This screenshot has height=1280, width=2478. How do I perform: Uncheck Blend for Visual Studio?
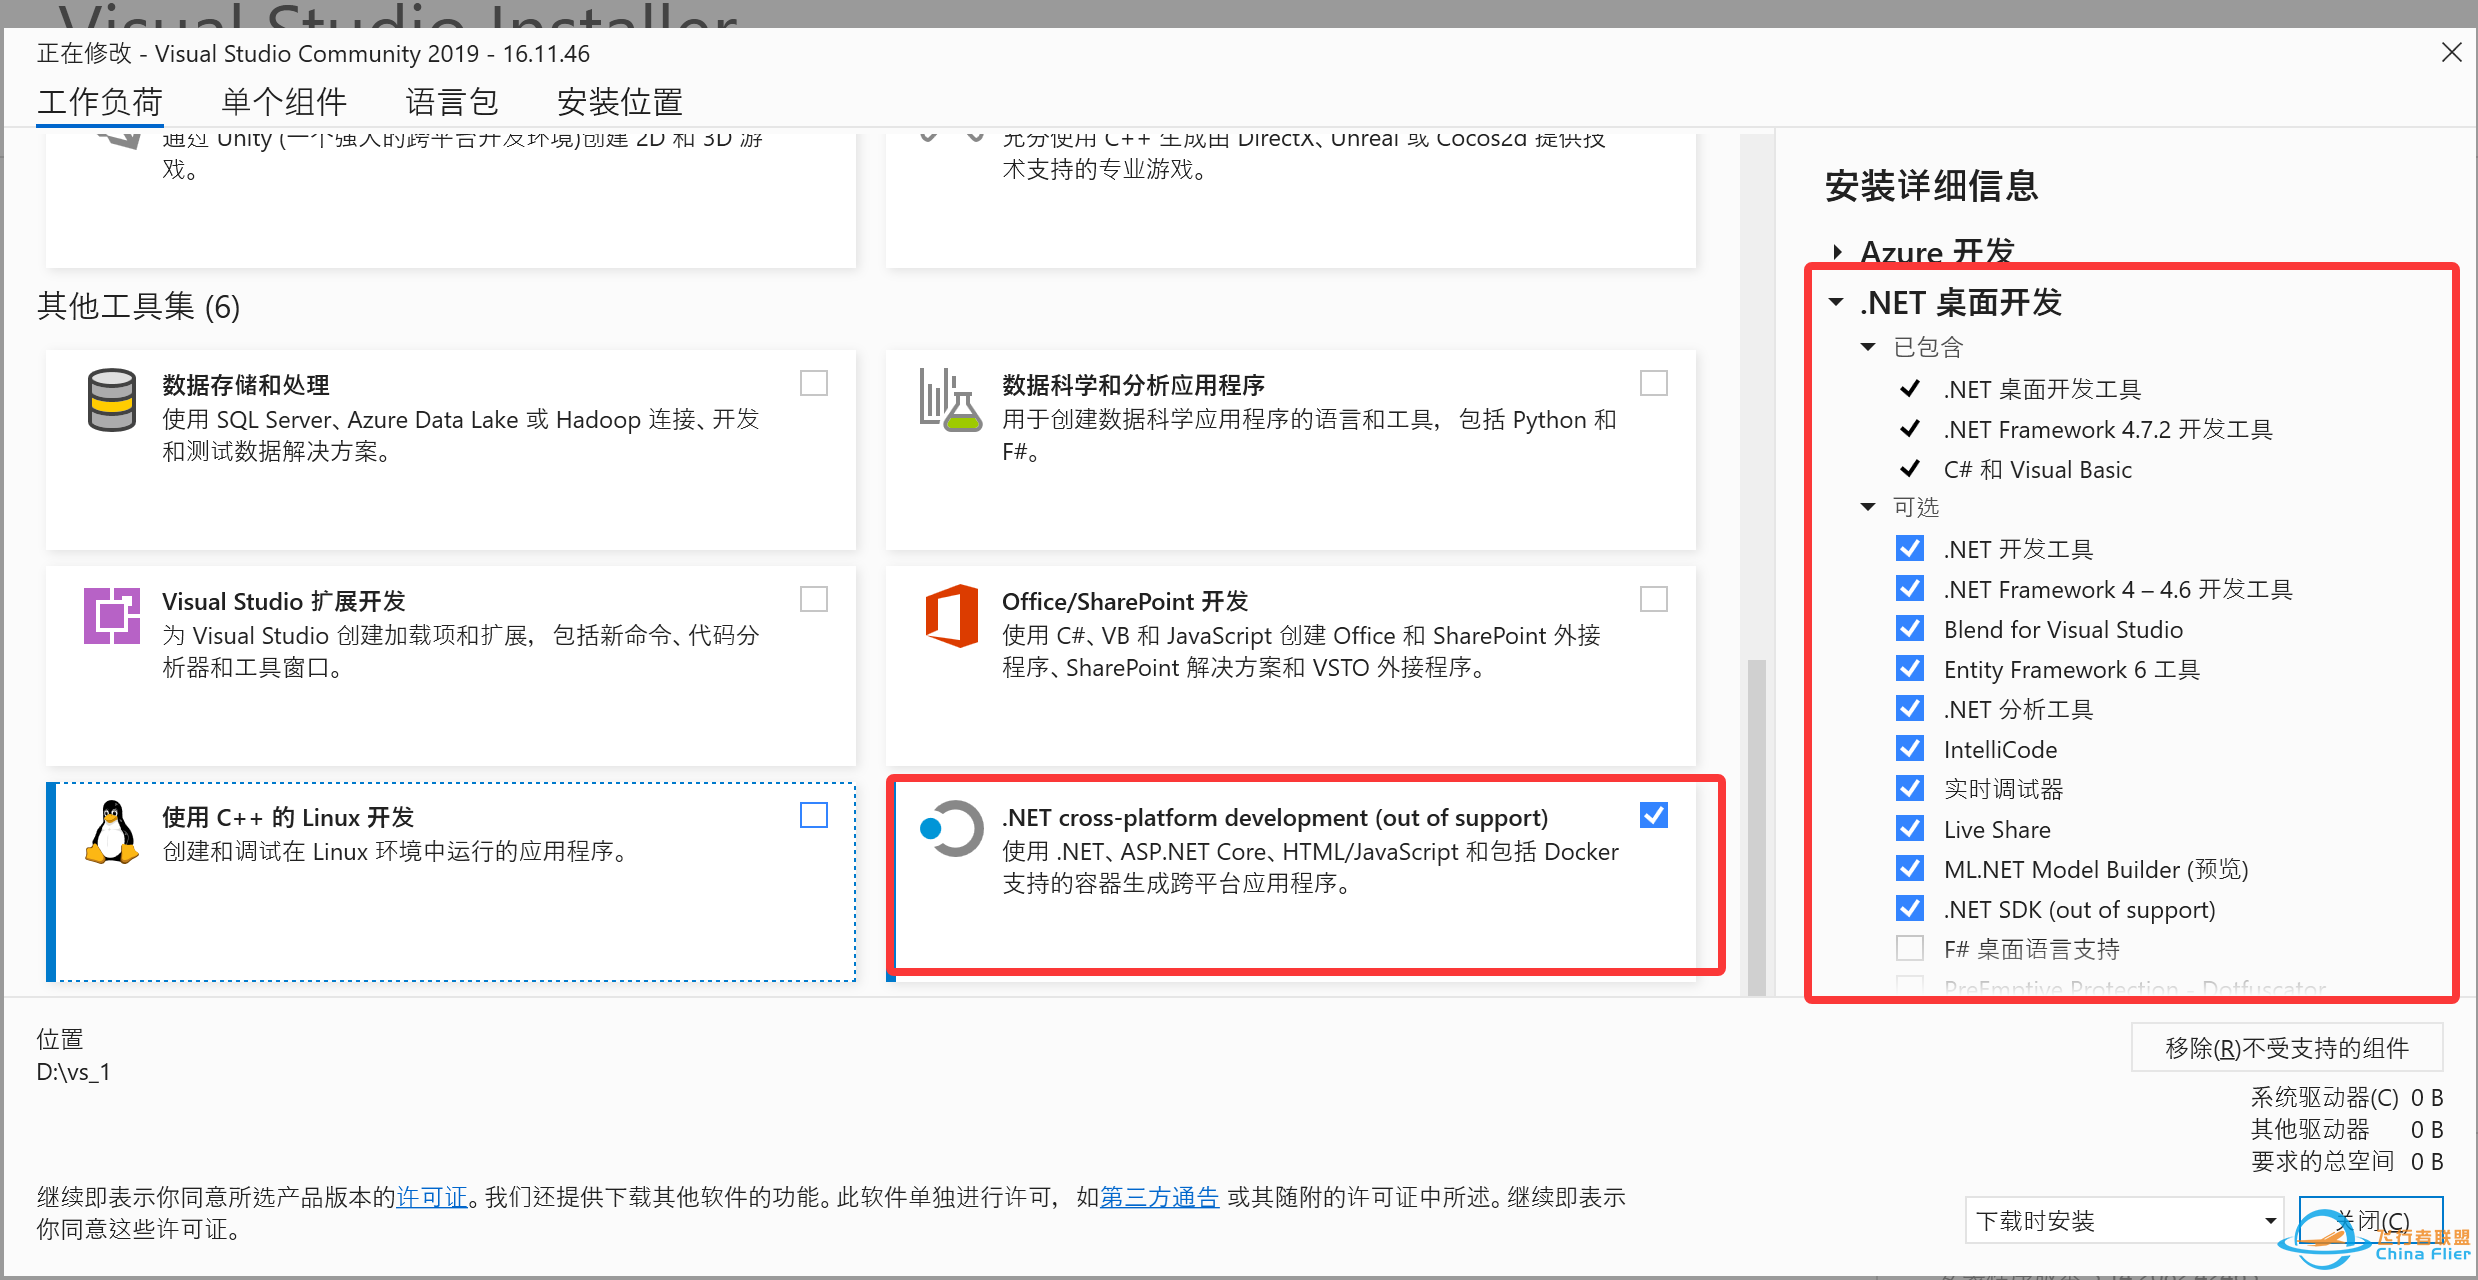1910,628
